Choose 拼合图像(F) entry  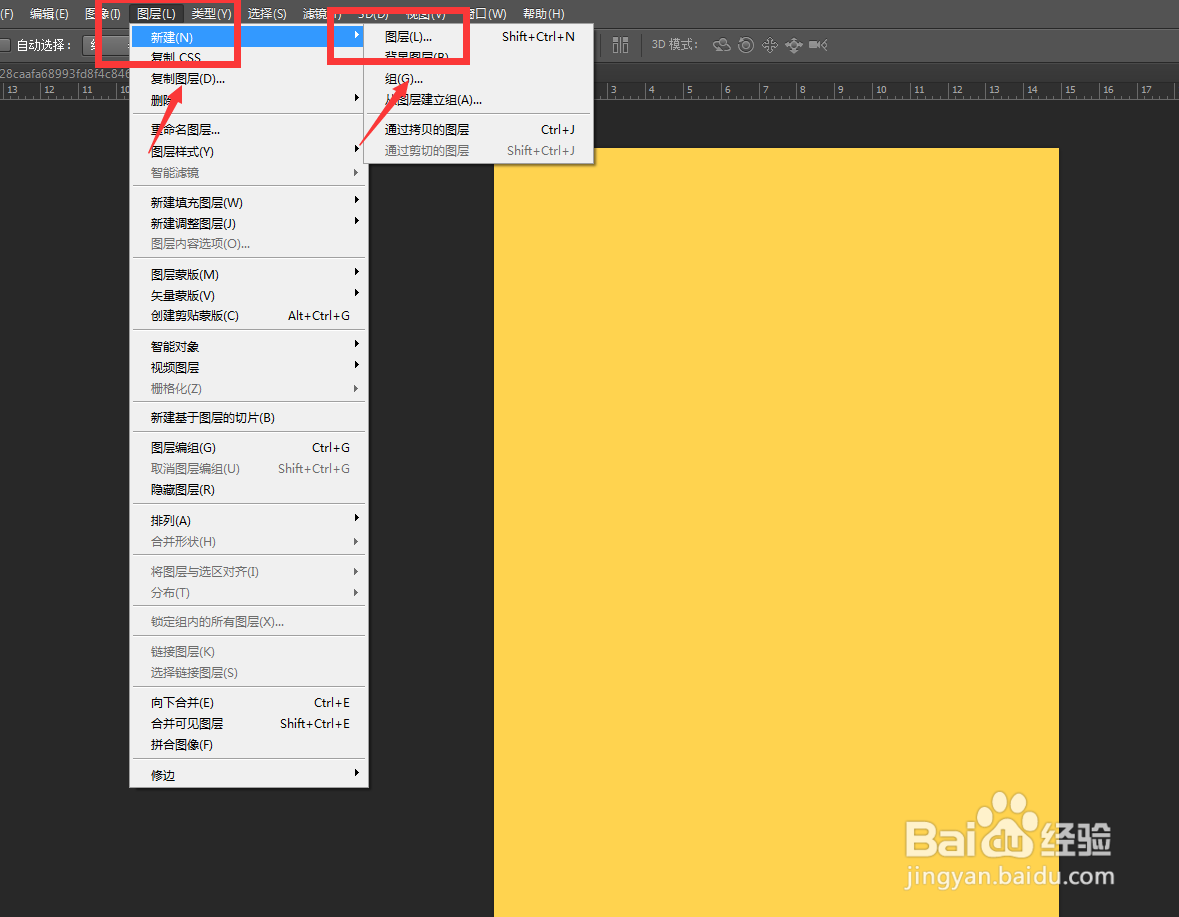click(x=248, y=744)
